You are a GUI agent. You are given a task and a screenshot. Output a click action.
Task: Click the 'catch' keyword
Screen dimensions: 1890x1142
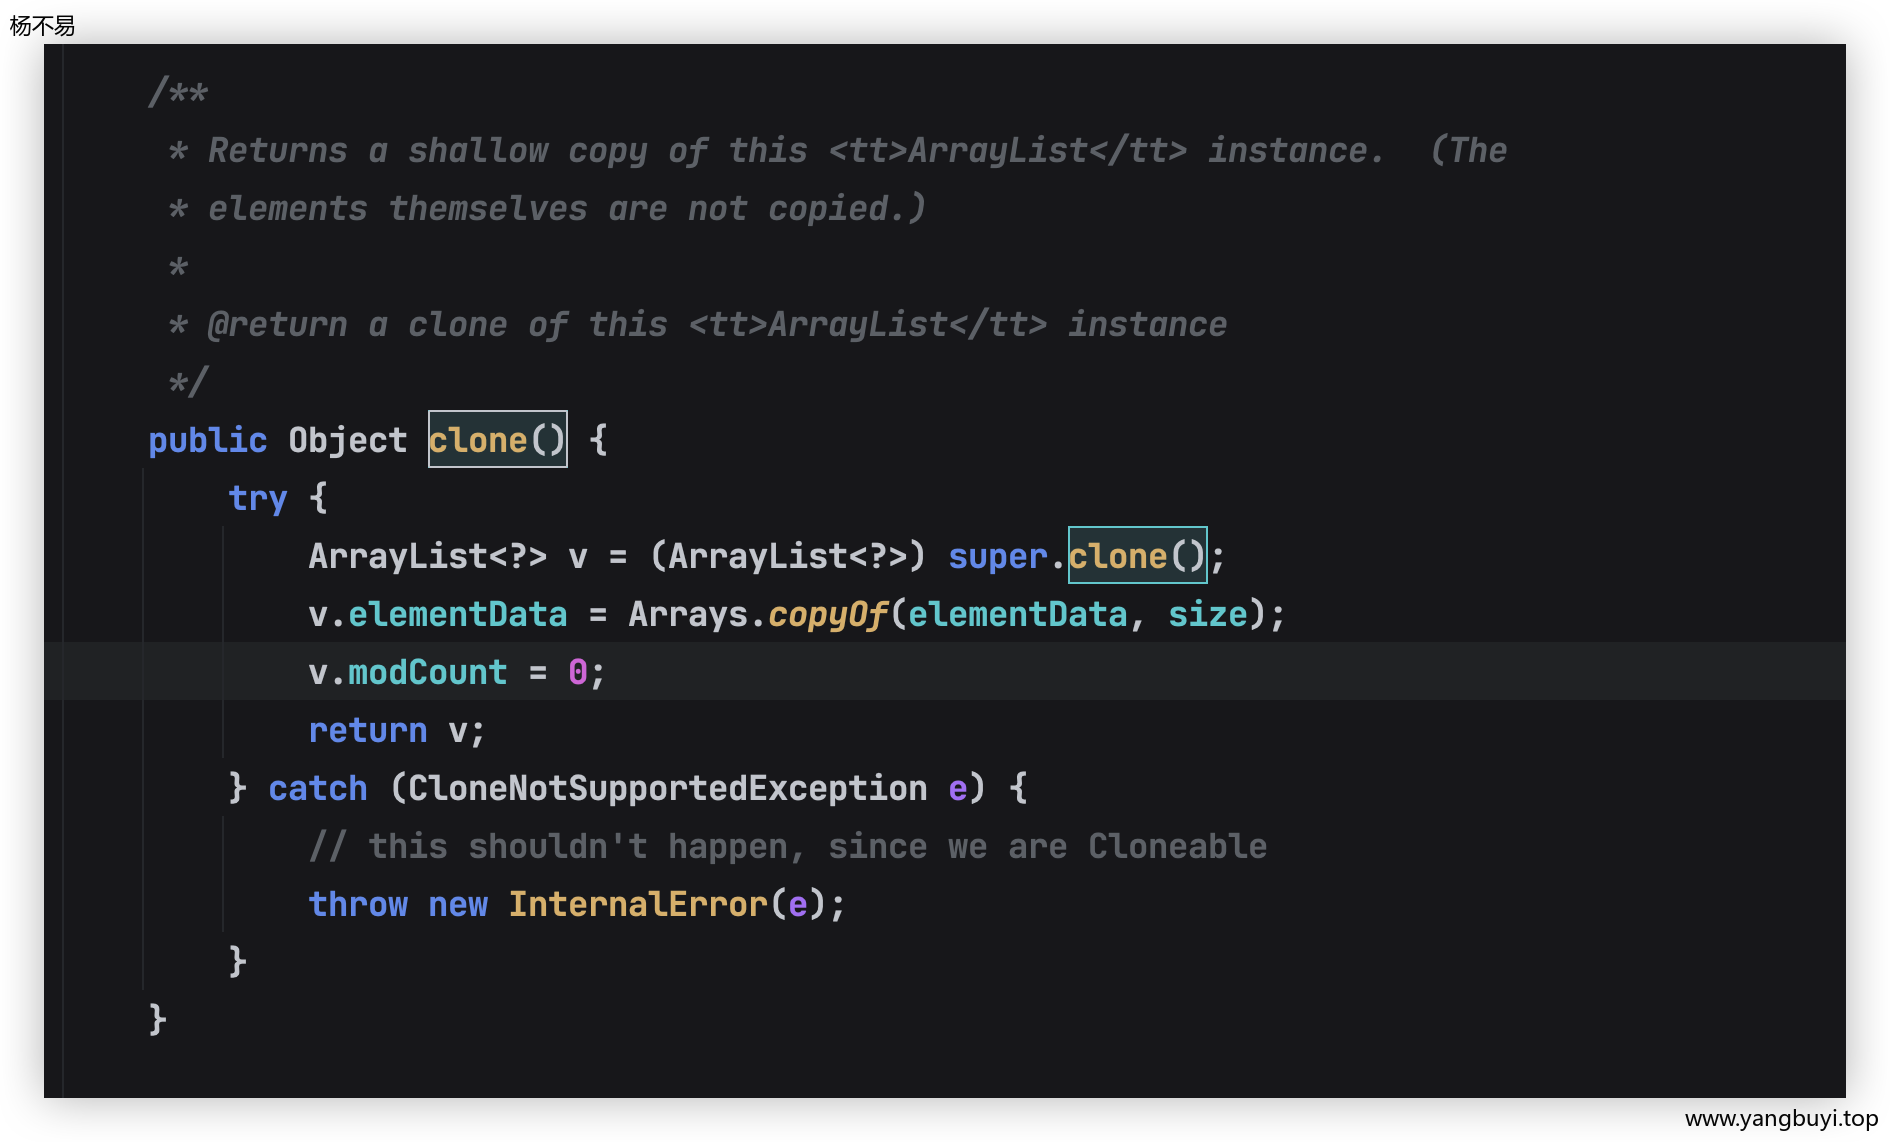tap(318, 787)
